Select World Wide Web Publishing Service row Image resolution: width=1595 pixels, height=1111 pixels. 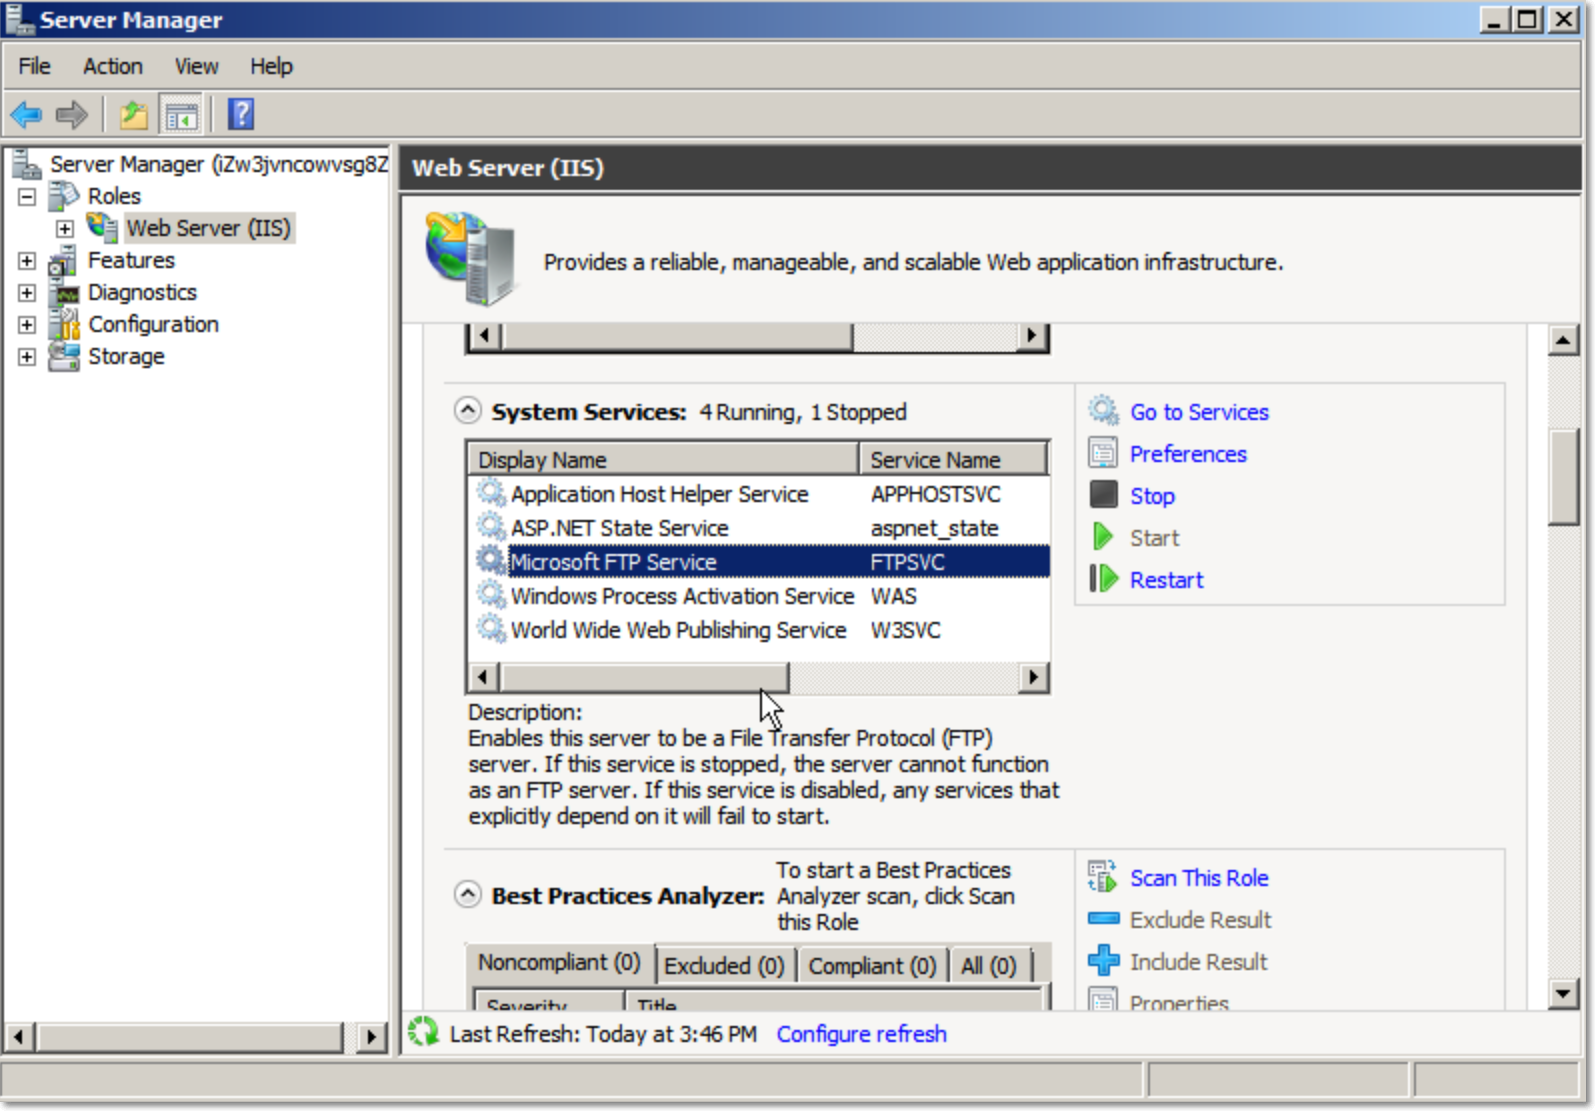pos(678,630)
